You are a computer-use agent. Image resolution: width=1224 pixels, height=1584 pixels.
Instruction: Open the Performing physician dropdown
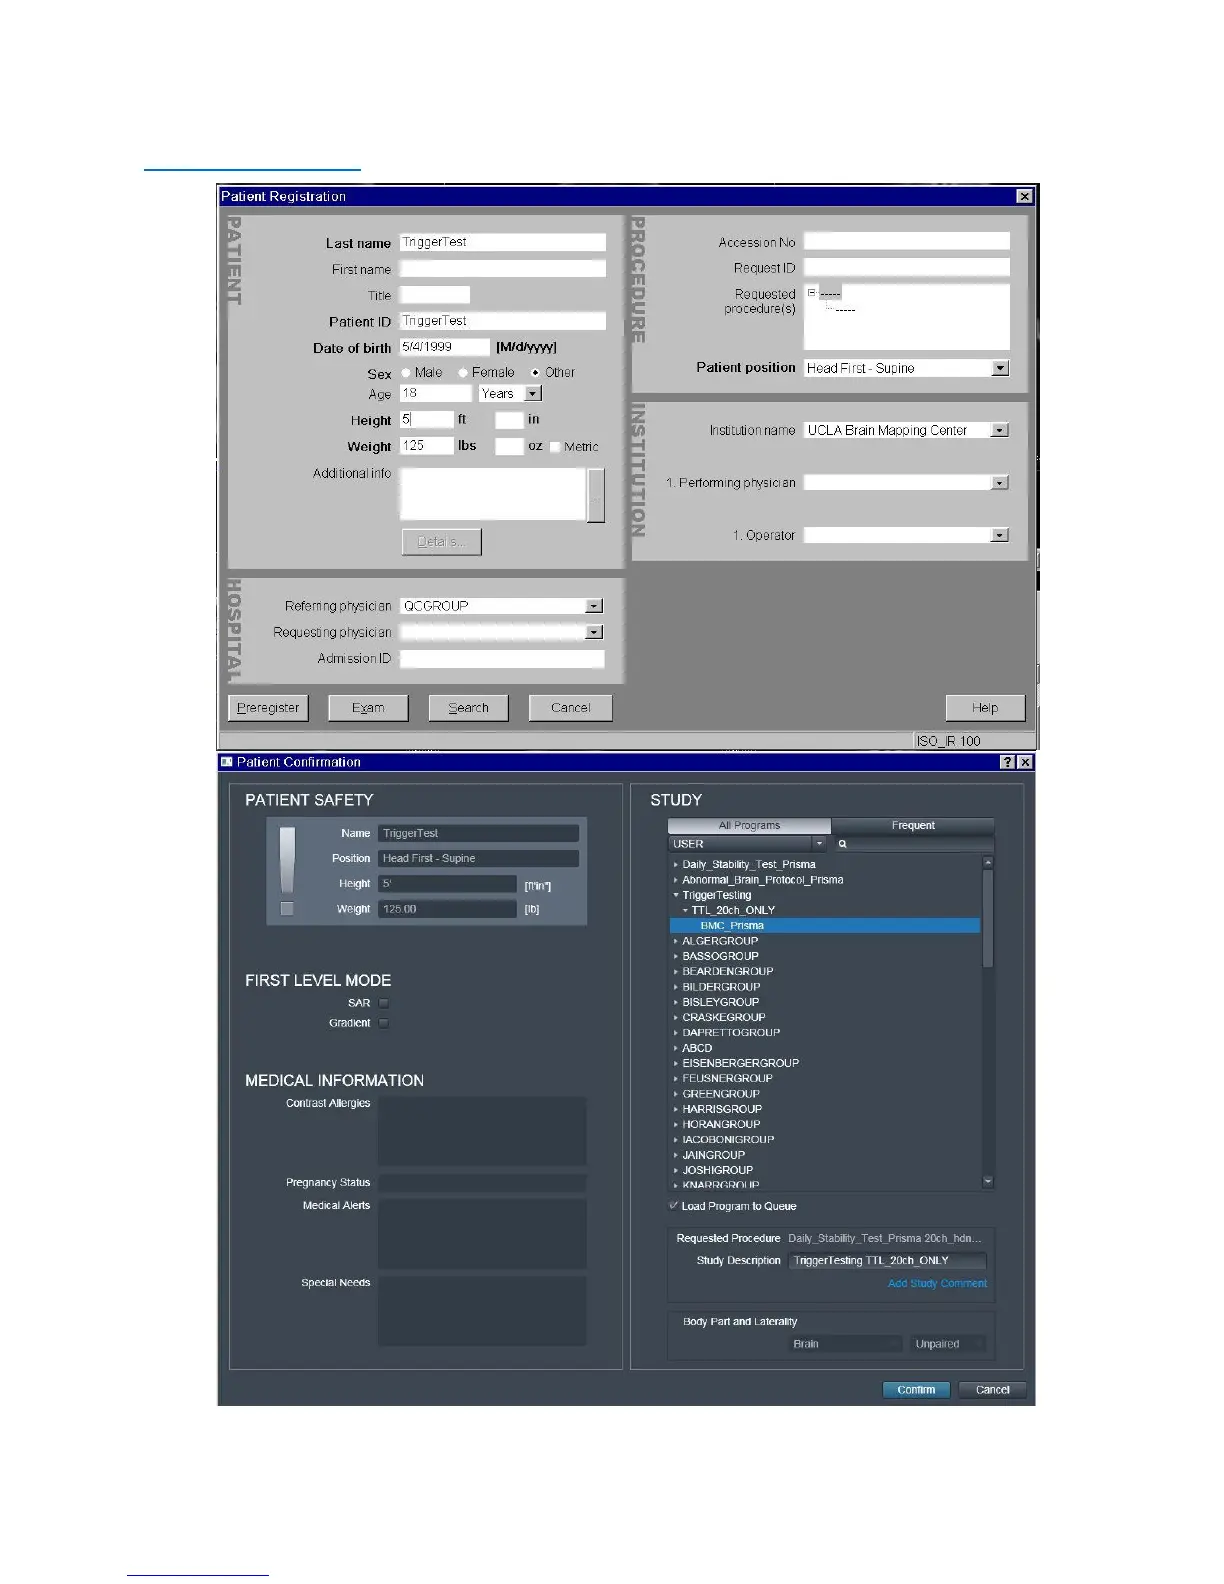pyautogui.click(x=999, y=483)
